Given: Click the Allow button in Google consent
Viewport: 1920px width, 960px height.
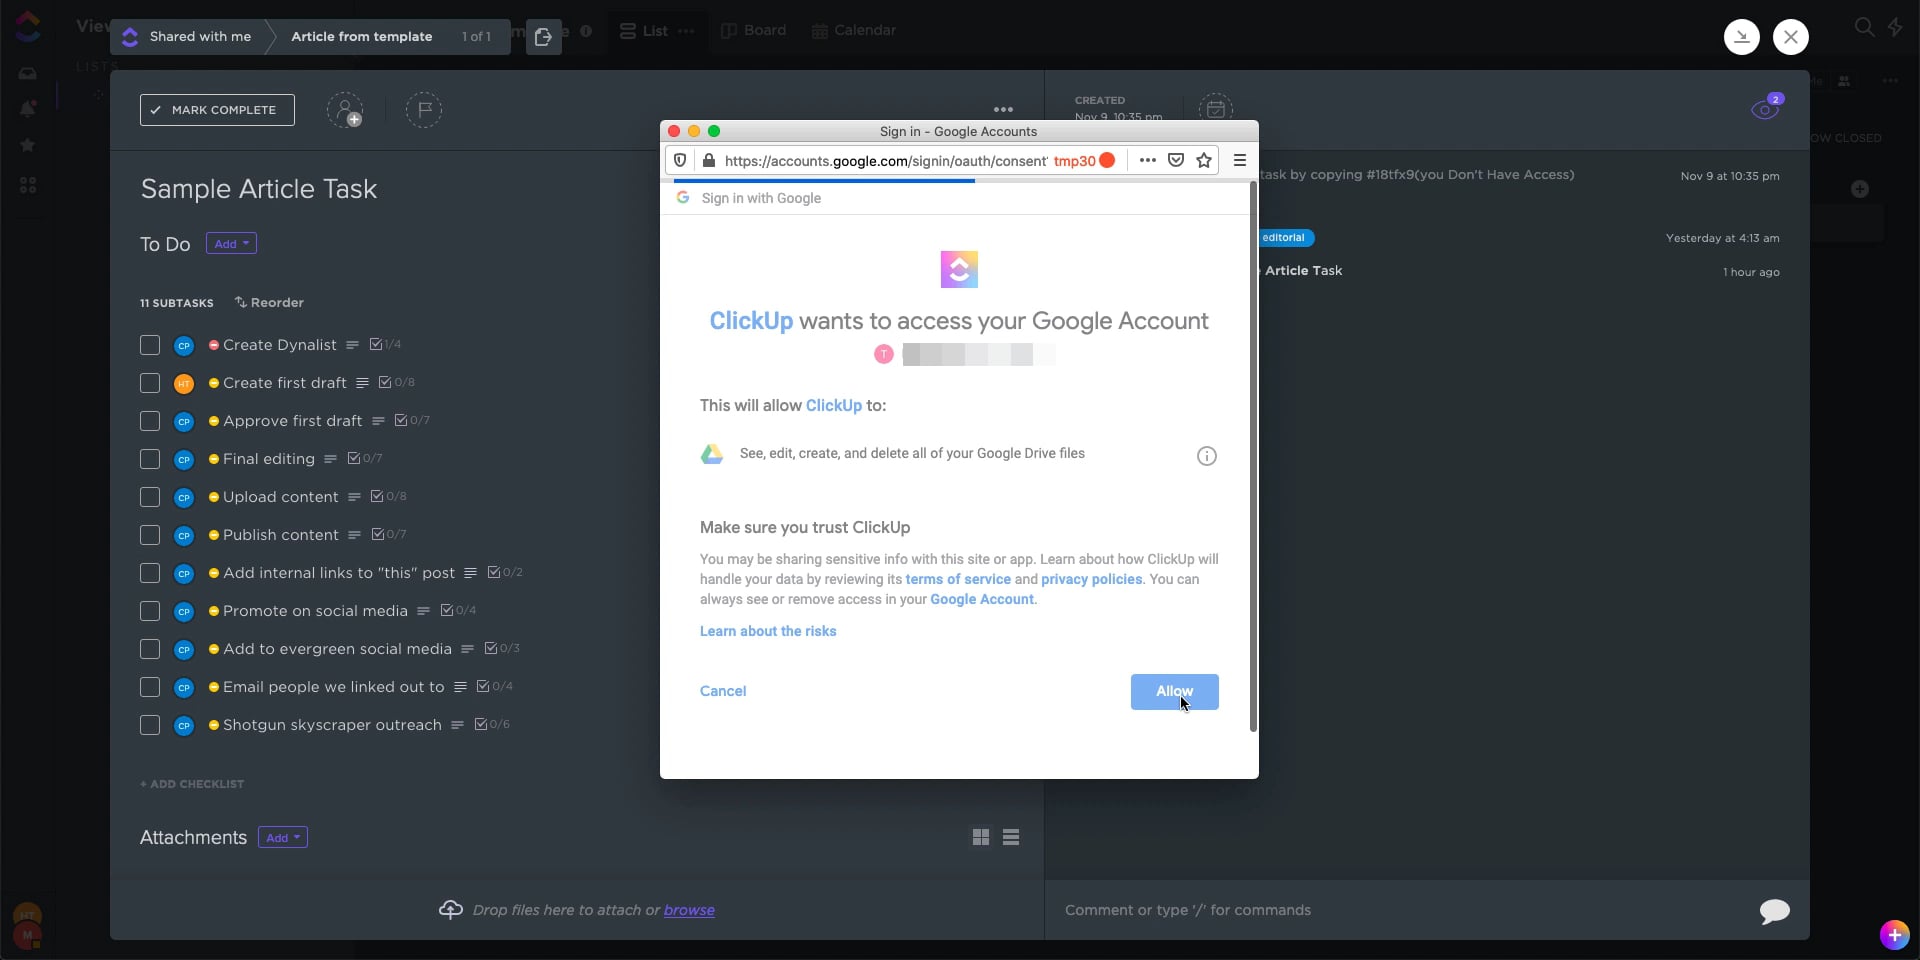Looking at the screenshot, I should pos(1174,692).
